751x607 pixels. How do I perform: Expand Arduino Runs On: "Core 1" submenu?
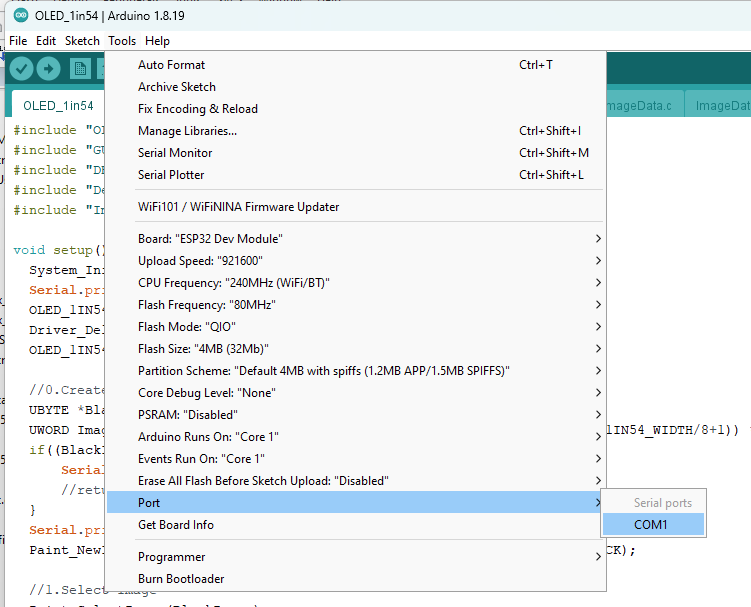pyautogui.click(x=356, y=437)
